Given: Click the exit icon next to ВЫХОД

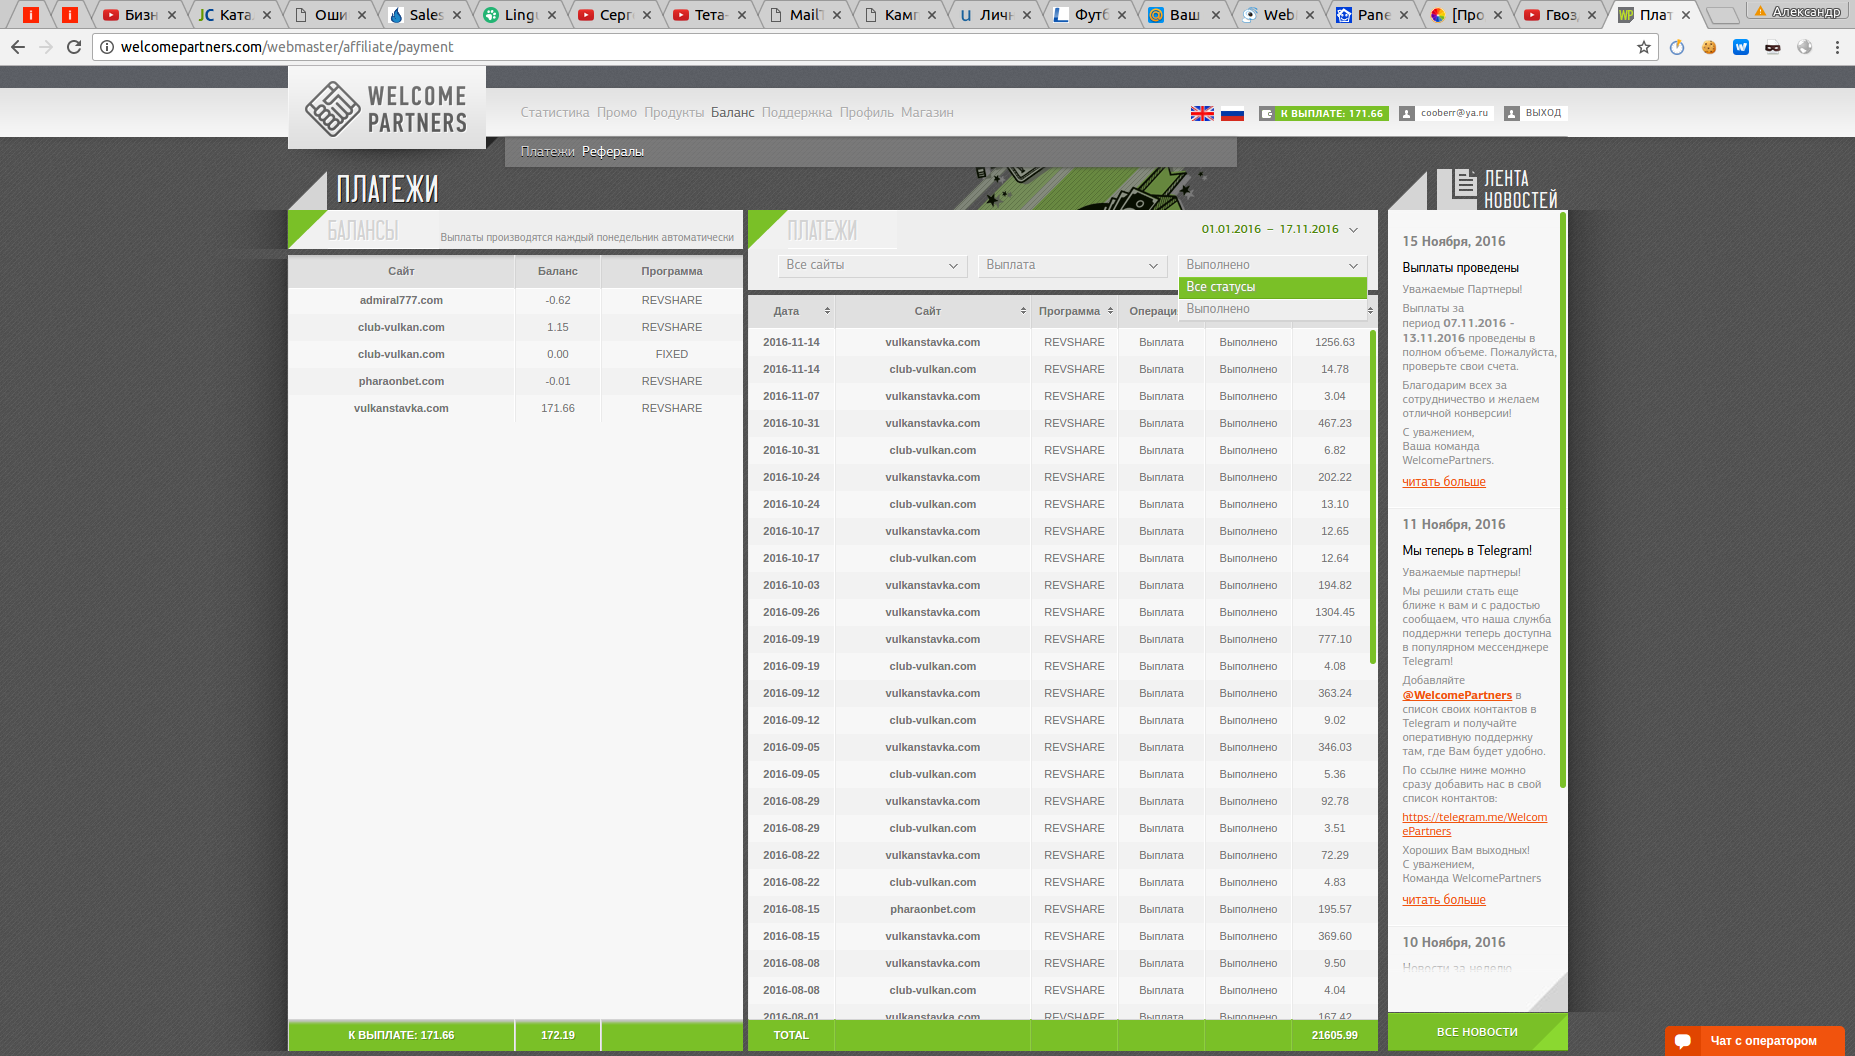Looking at the screenshot, I should tap(1512, 113).
